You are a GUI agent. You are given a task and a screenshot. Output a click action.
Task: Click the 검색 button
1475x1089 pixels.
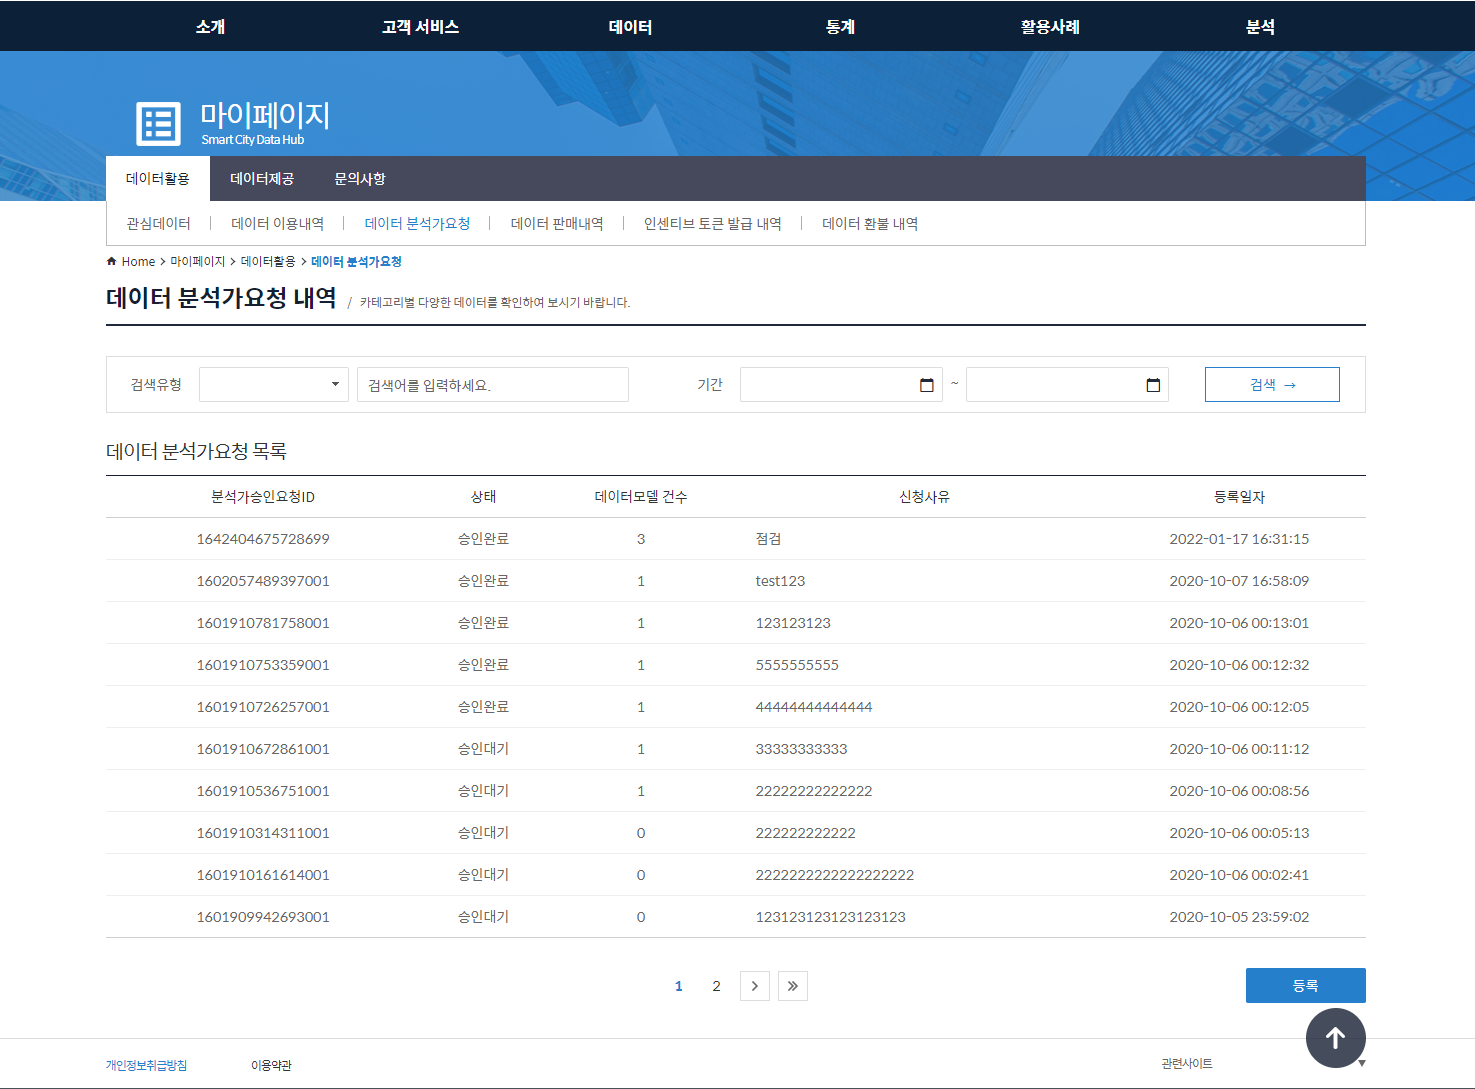point(1271,385)
